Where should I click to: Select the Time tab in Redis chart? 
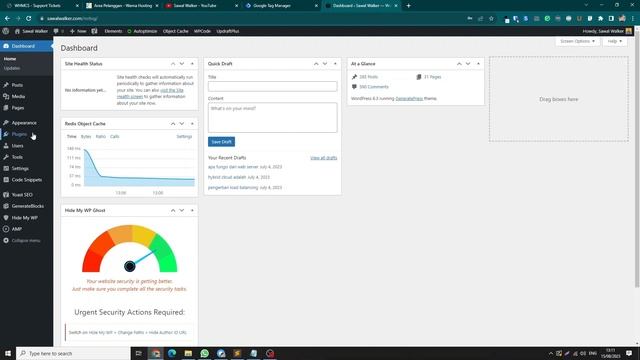71,136
